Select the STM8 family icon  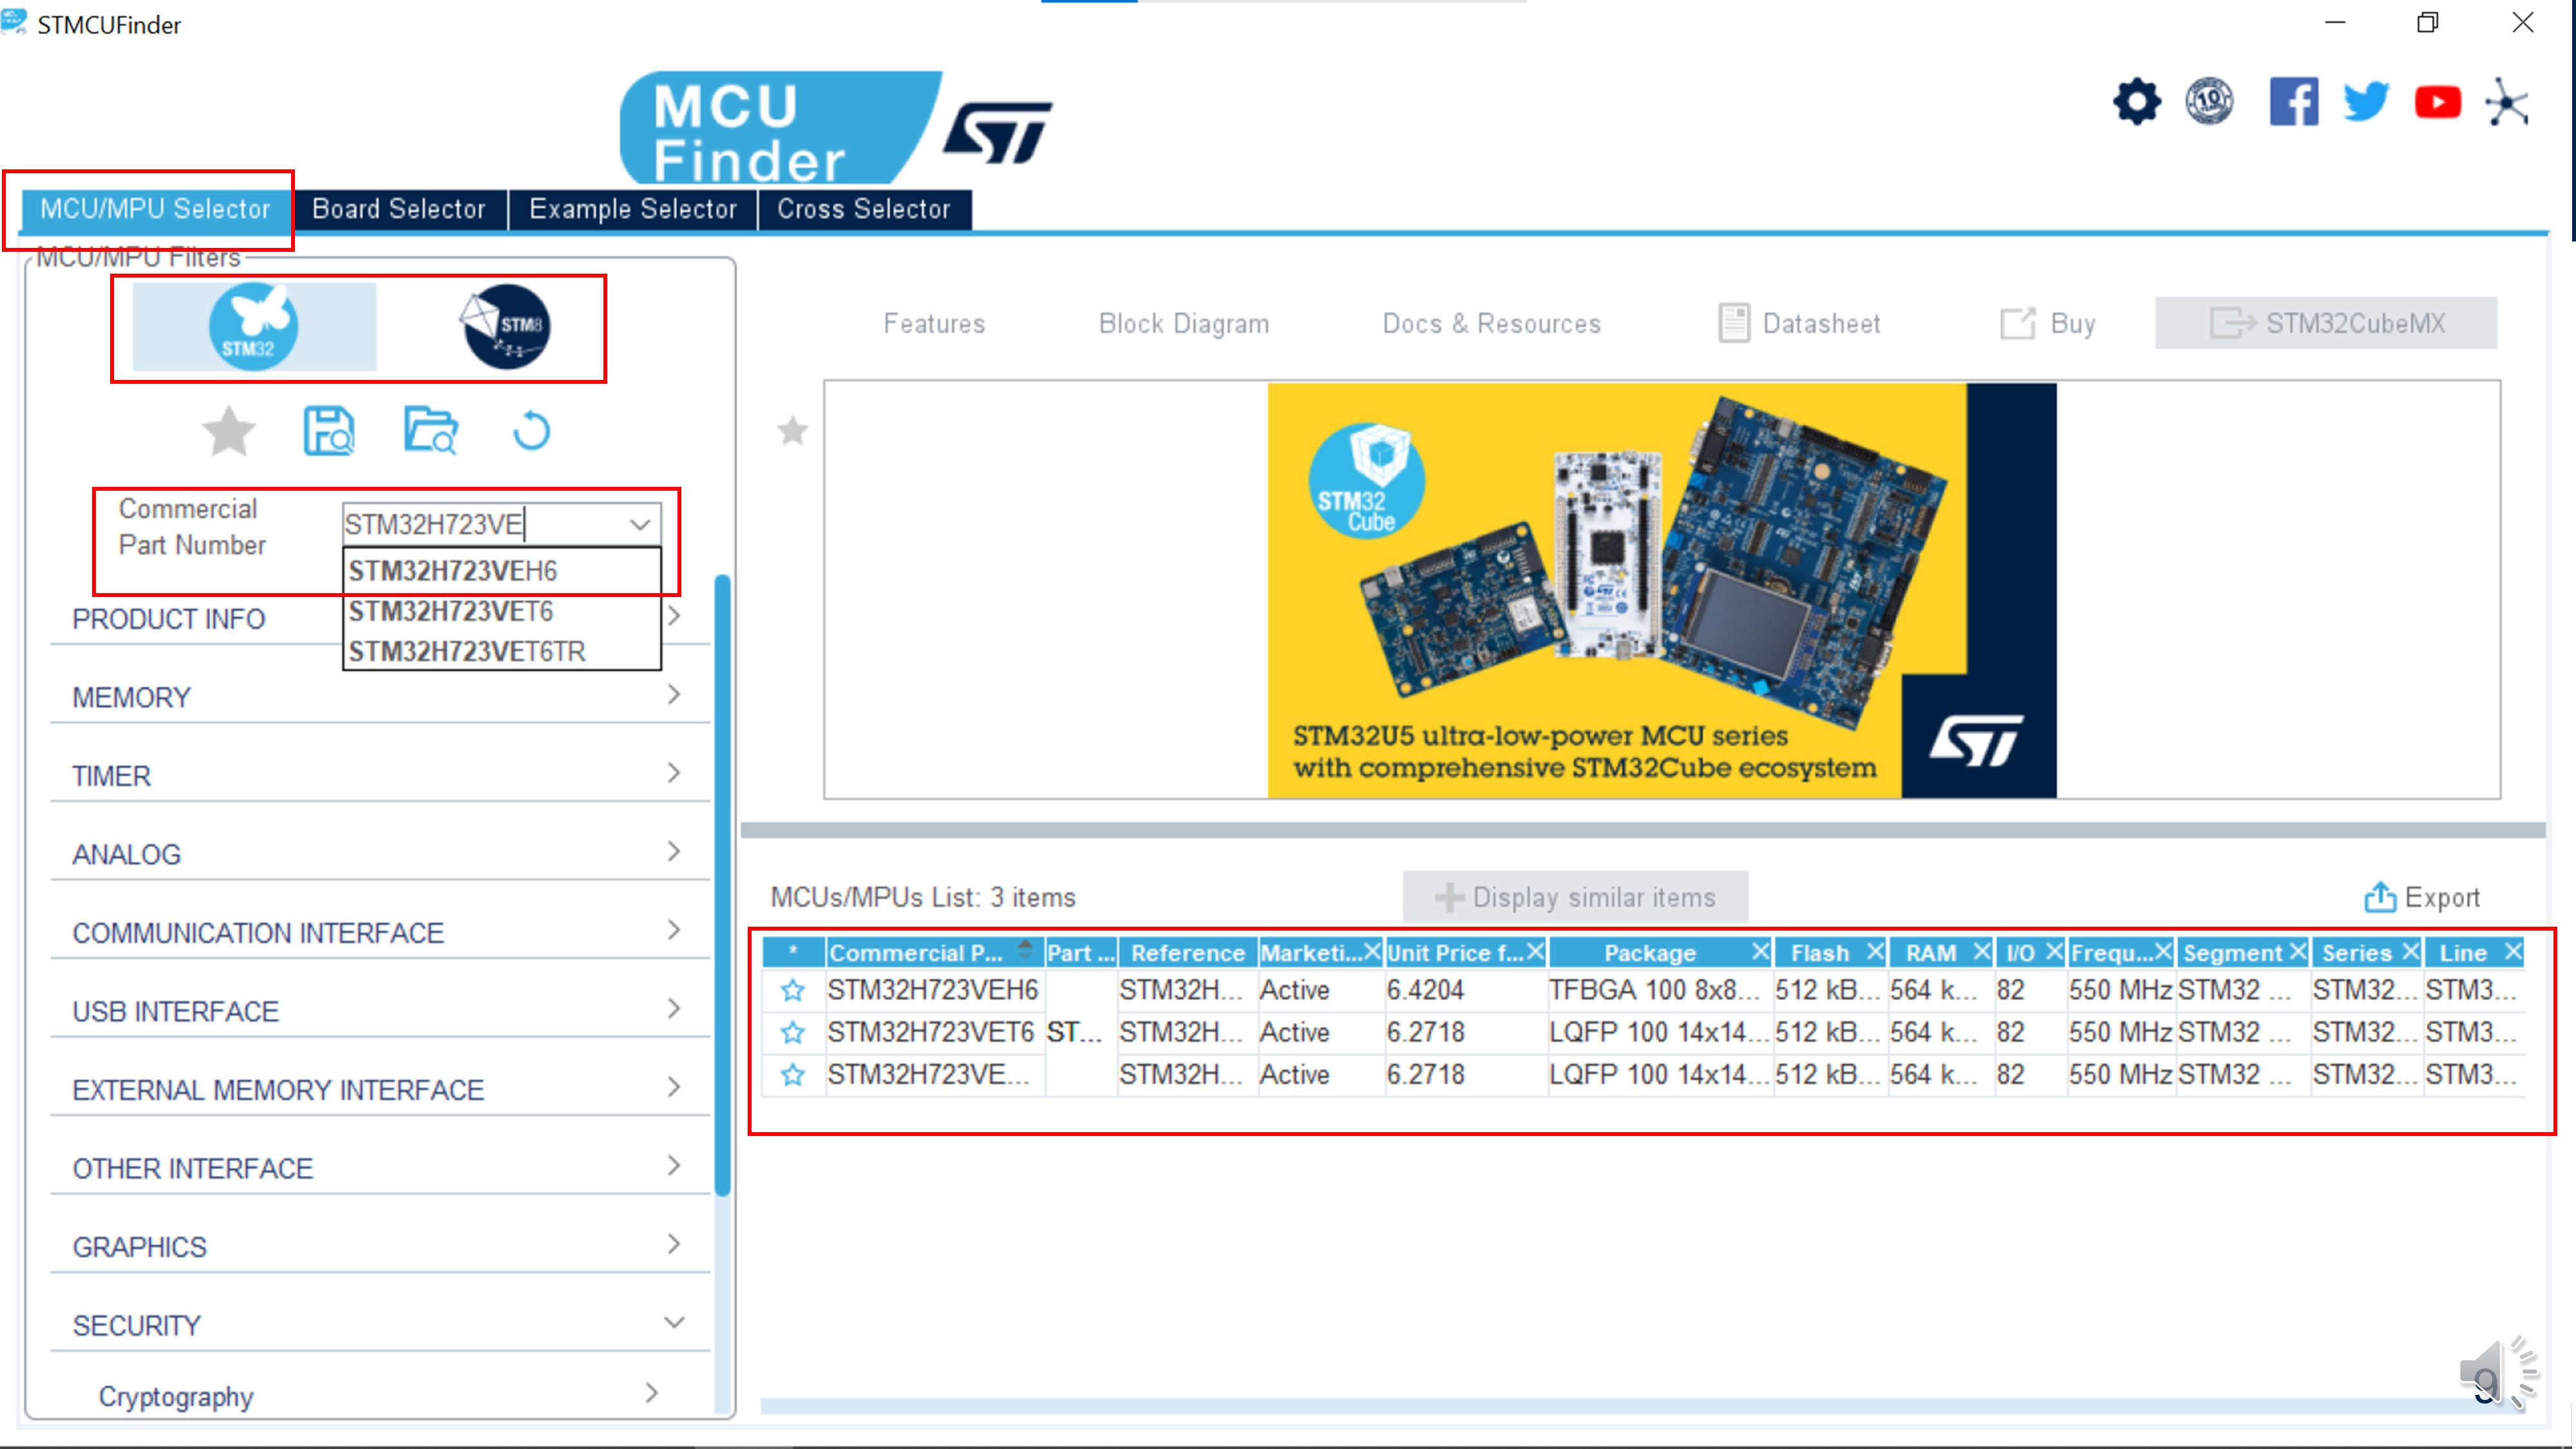pyautogui.click(x=507, y=326)
